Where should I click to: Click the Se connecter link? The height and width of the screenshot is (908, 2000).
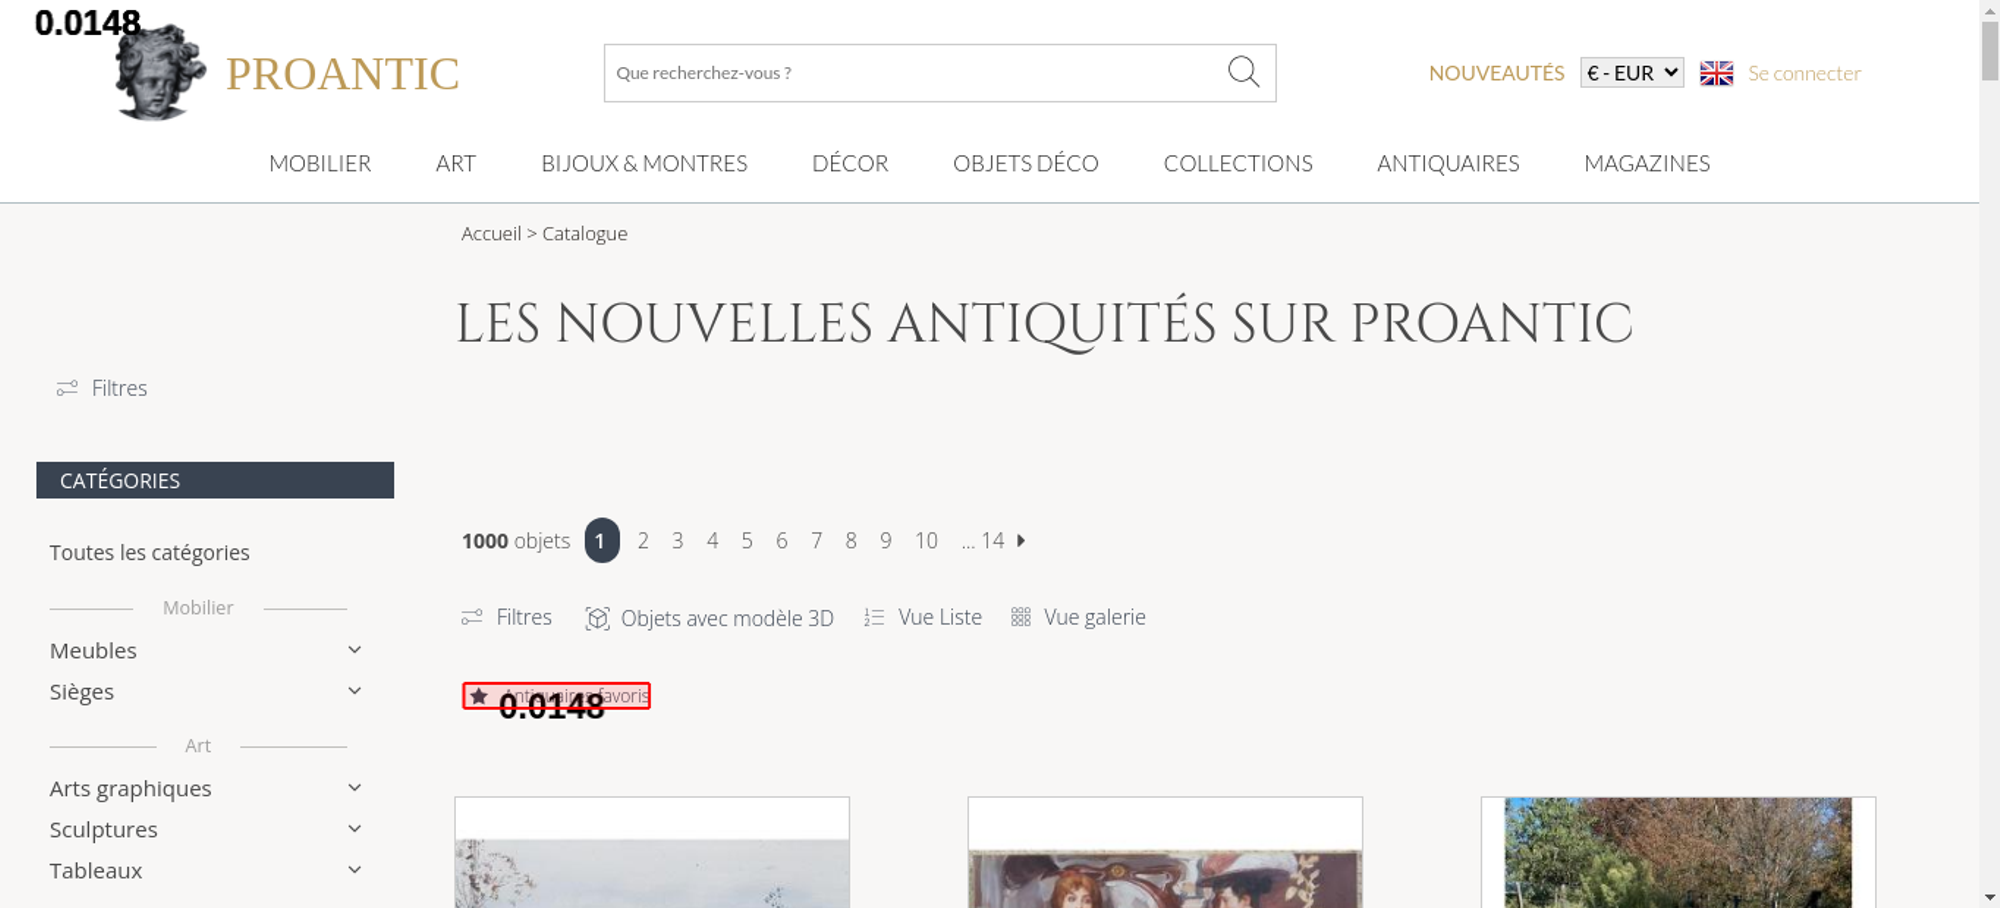click(x=1804, y=73)
